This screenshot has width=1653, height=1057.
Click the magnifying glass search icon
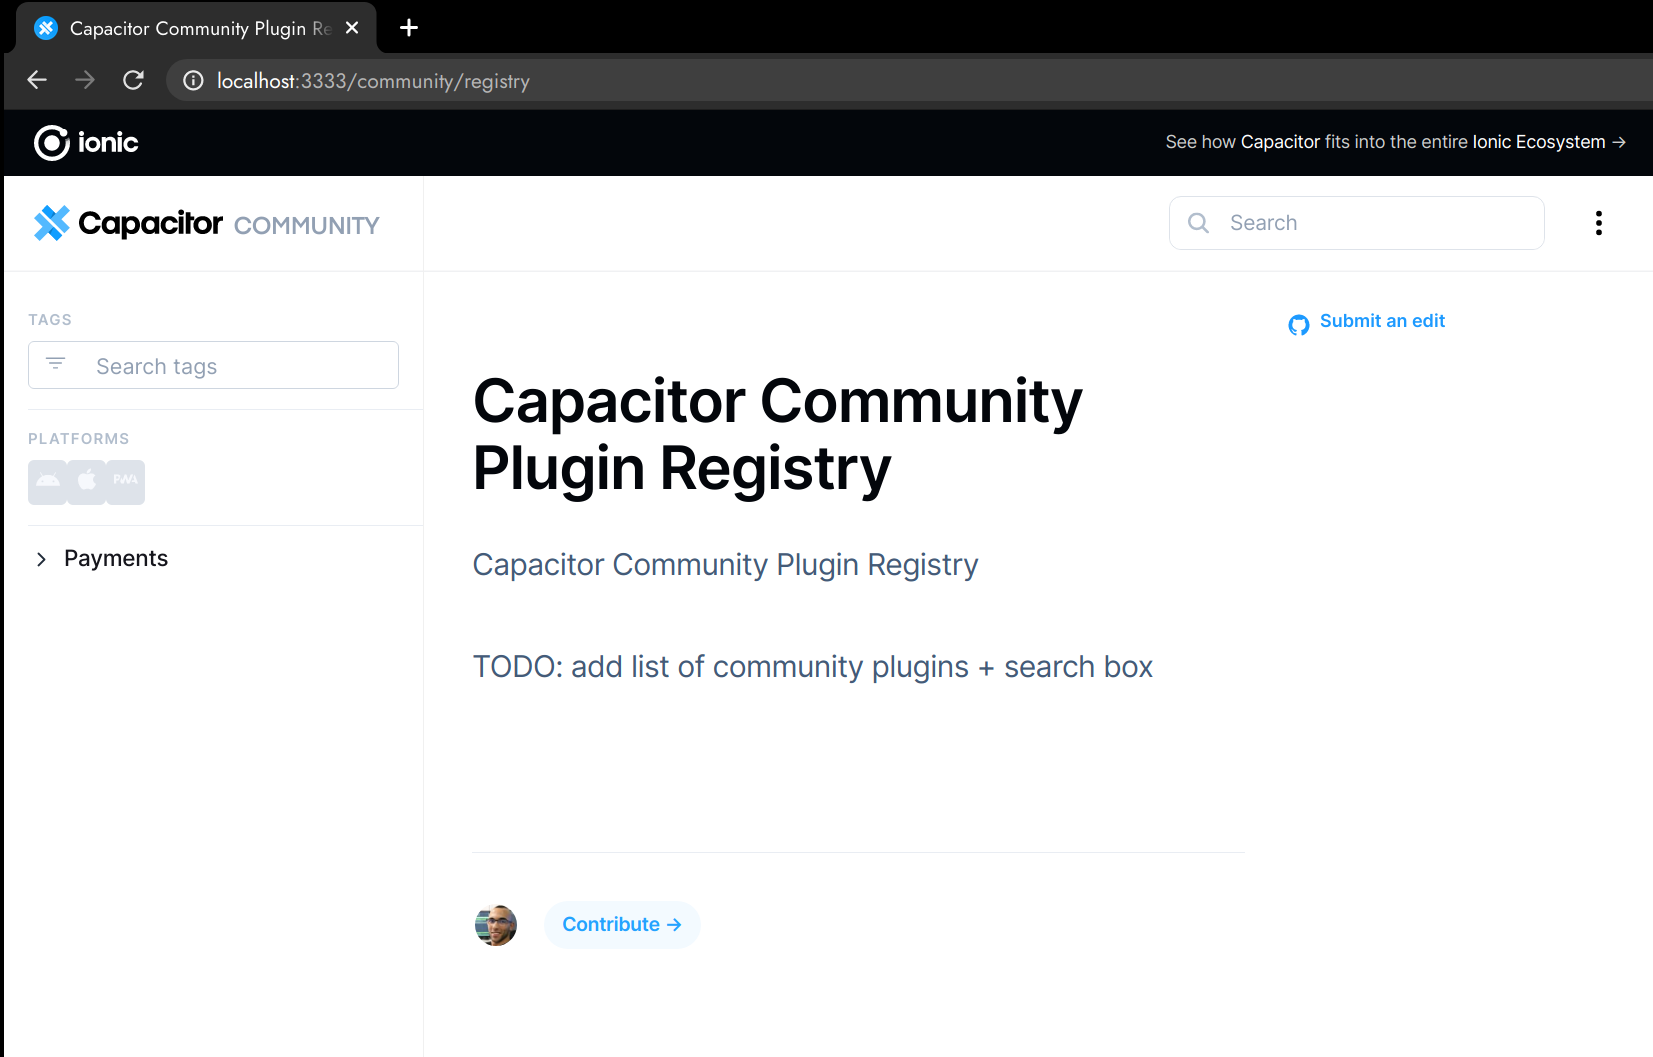pos(1198,223)
